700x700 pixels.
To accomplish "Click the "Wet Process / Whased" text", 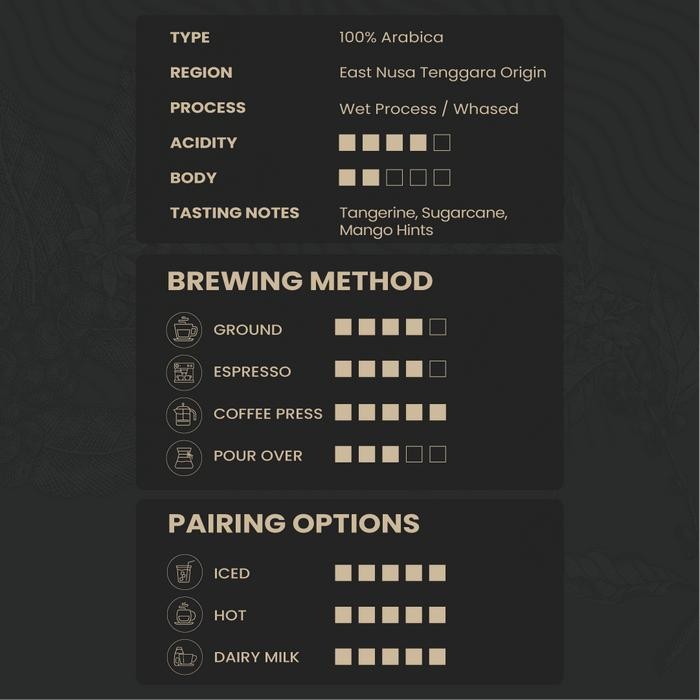I will (x=428, y=109).
